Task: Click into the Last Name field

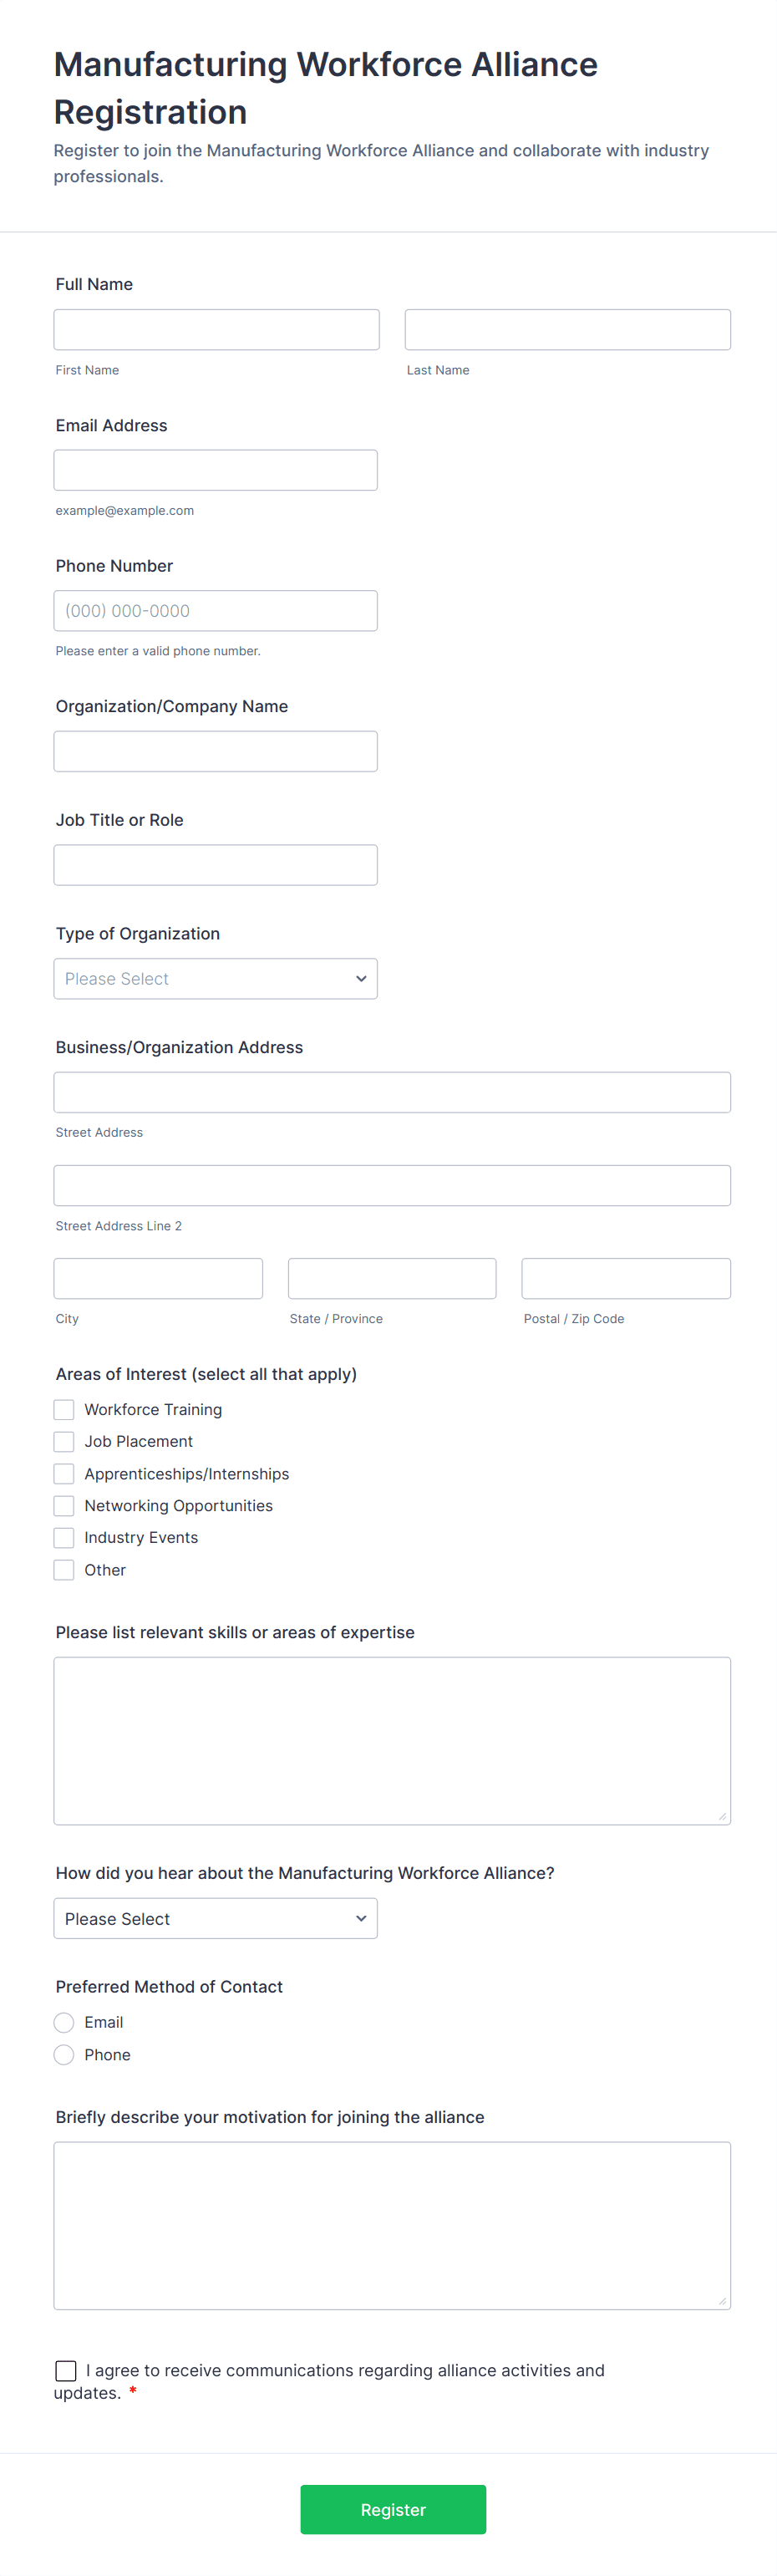Action: coord(566,329)
